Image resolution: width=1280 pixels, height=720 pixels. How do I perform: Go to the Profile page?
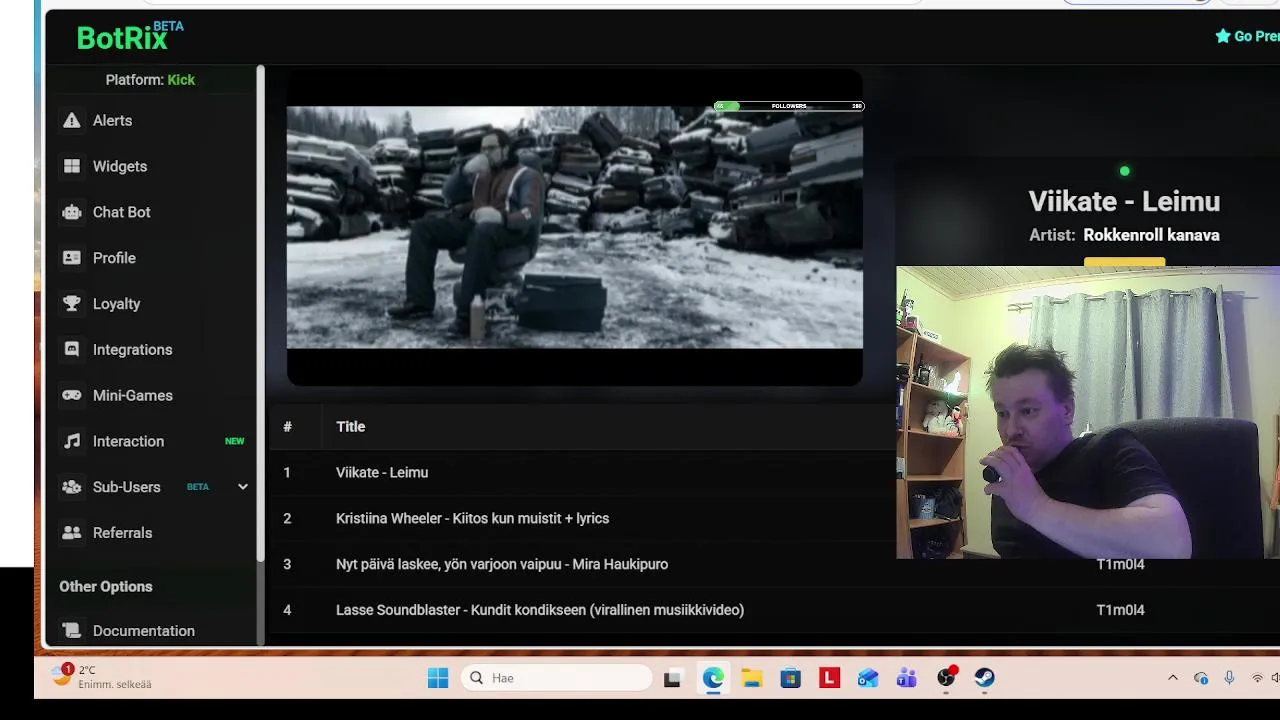point(114,258)
